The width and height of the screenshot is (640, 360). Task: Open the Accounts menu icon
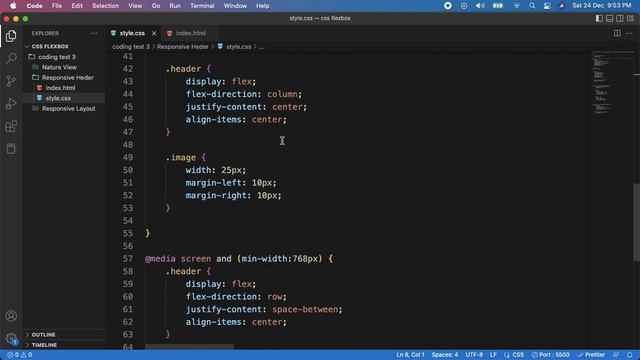click(11, 316)
